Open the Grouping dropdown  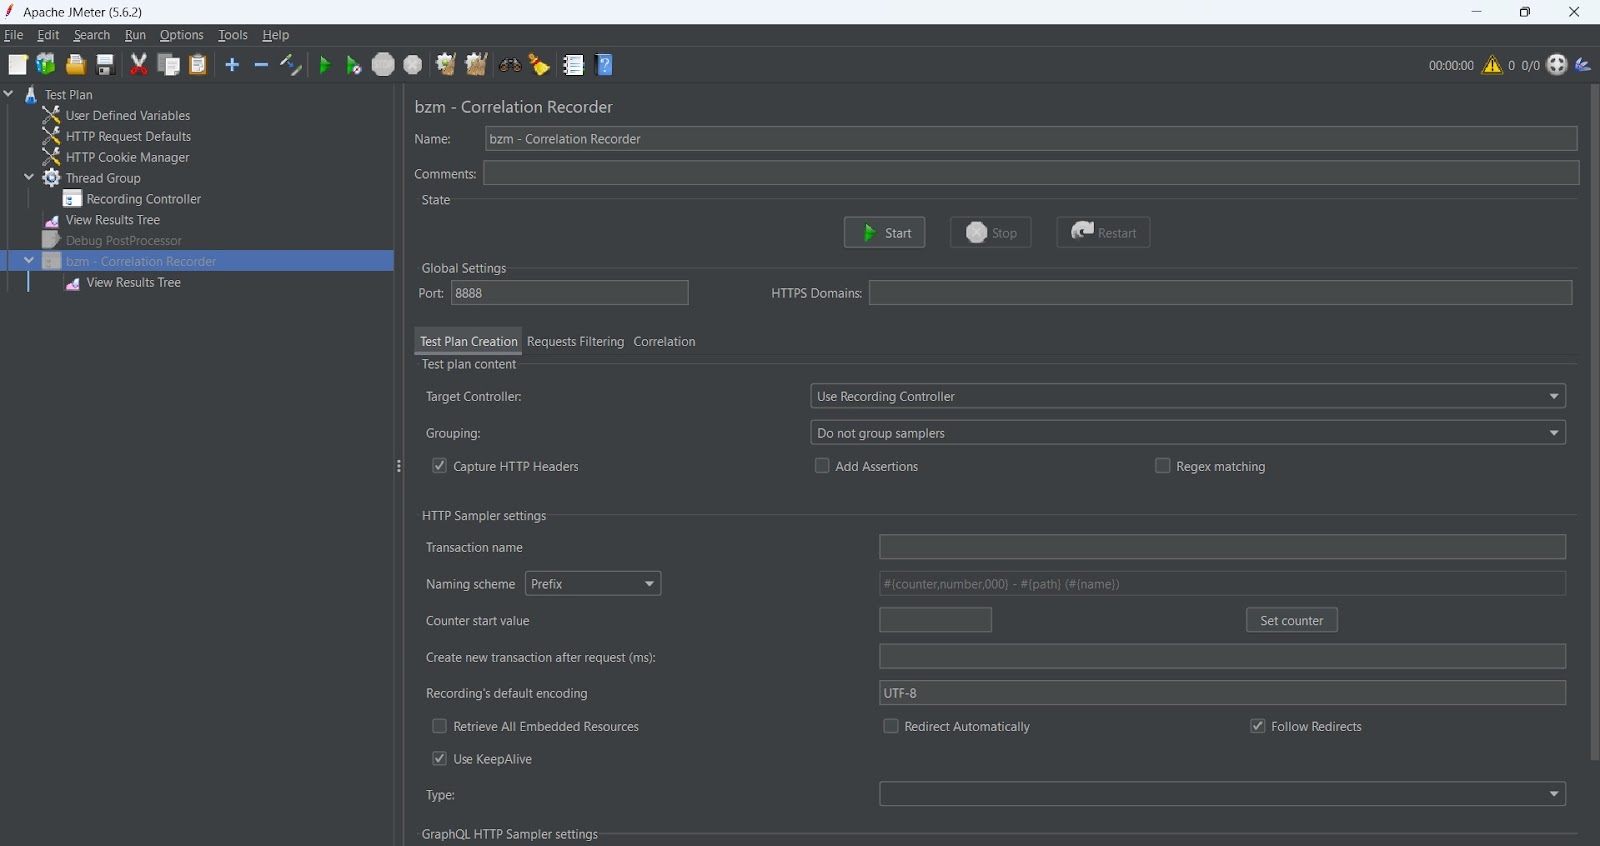point(1188,433)
